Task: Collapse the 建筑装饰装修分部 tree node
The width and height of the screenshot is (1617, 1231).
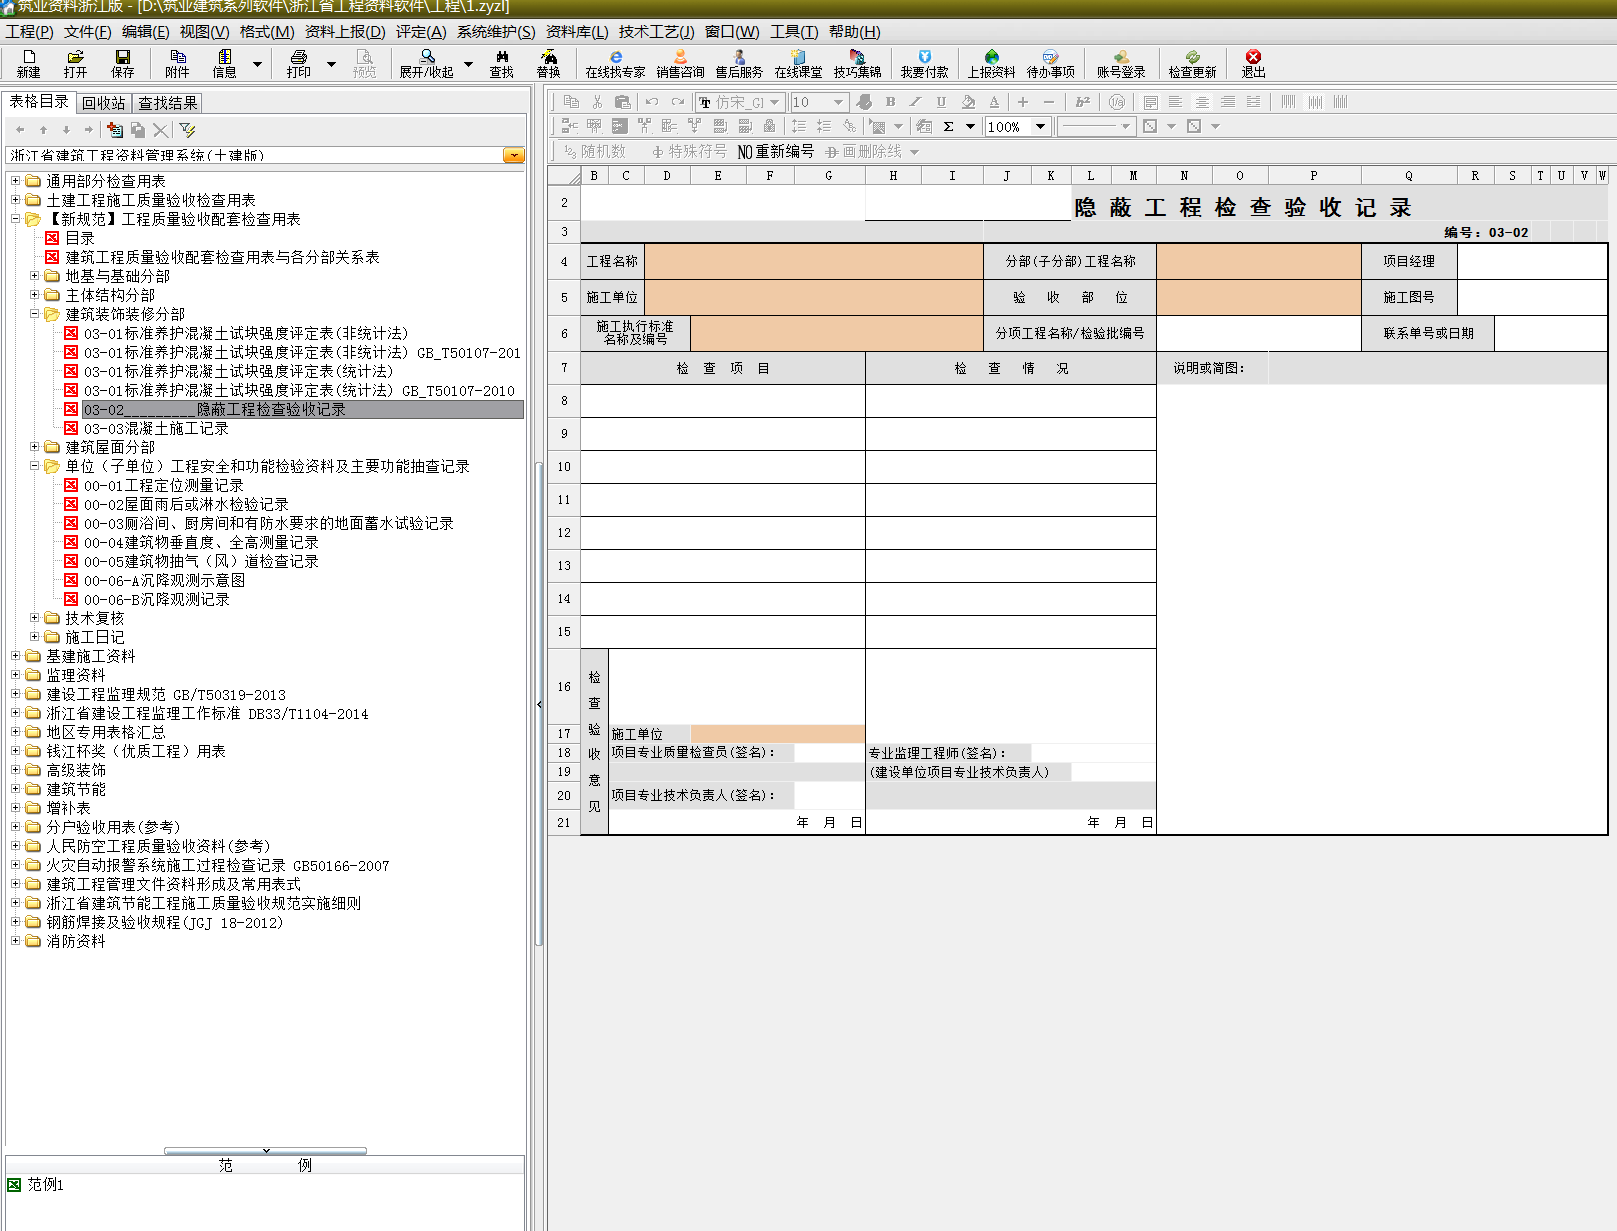Action: (35, 314)
